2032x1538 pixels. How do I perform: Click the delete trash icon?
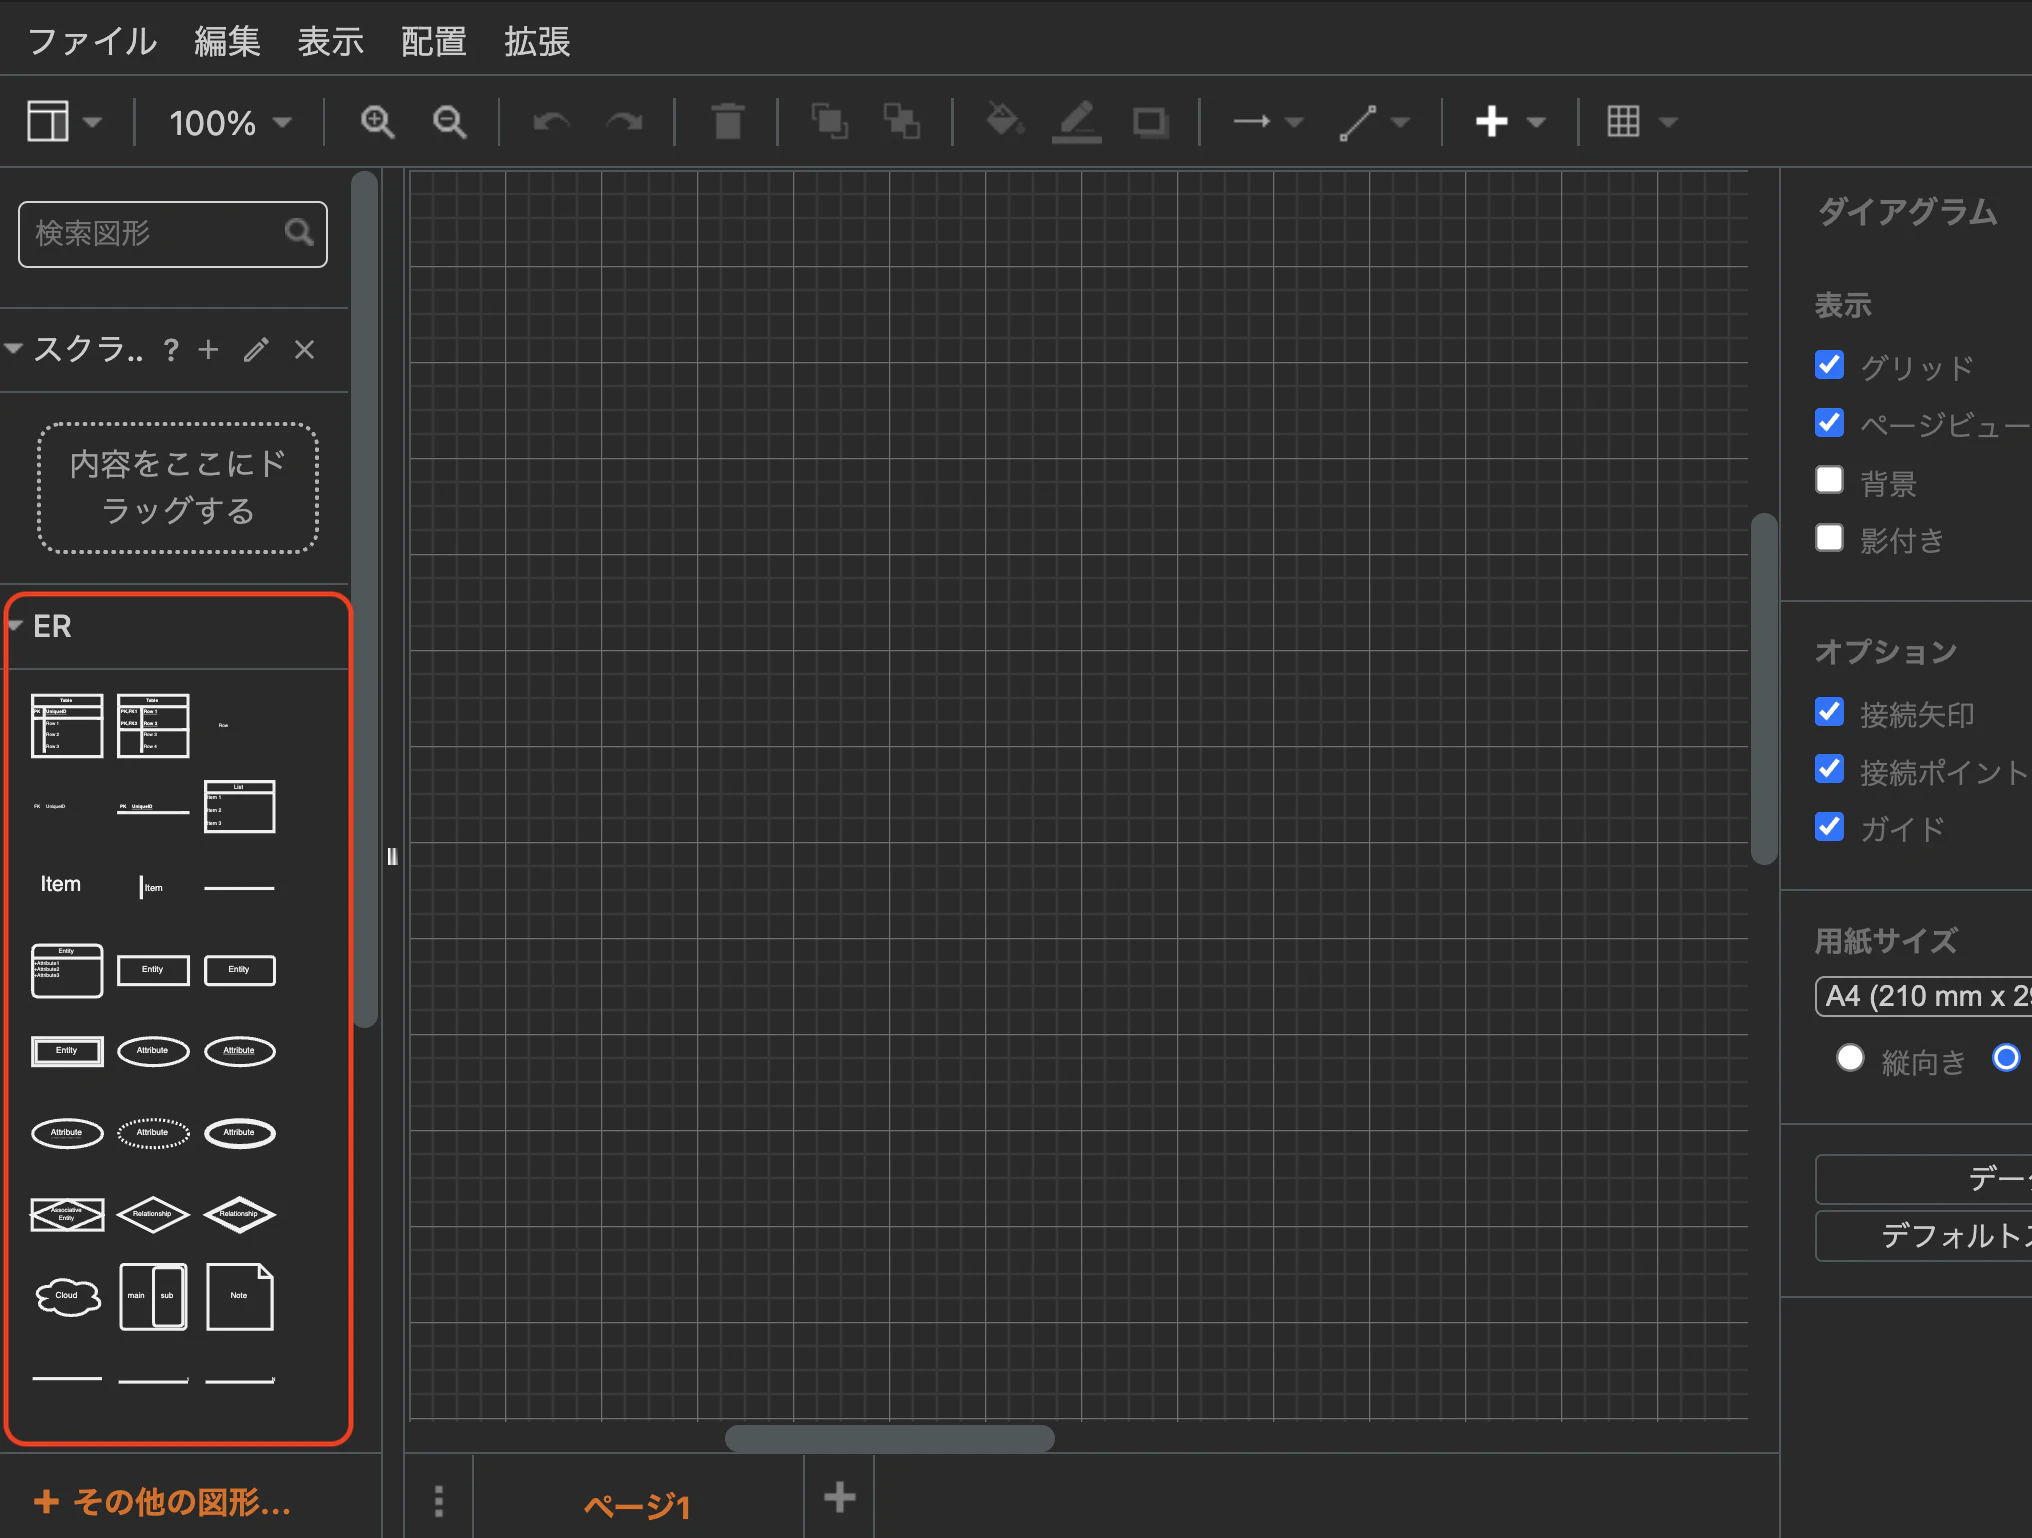tap(728, 122)
